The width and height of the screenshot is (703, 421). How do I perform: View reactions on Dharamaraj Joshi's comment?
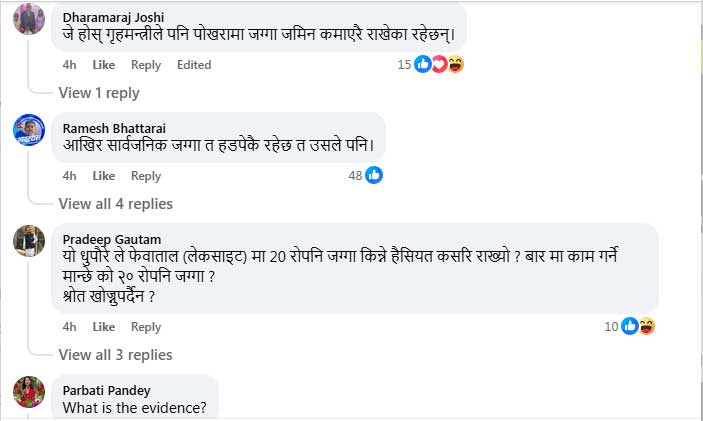click(x=439, y=64)
